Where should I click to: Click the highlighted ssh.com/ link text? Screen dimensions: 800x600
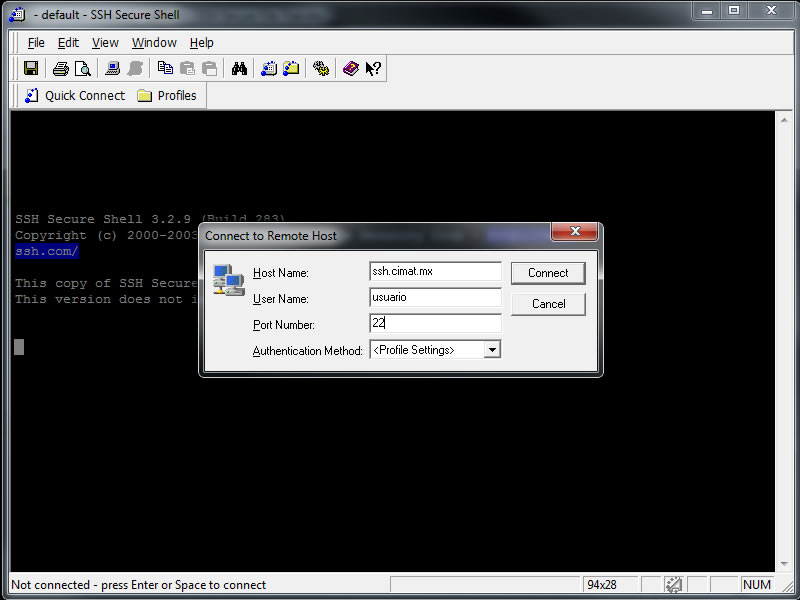coord(46,251)
